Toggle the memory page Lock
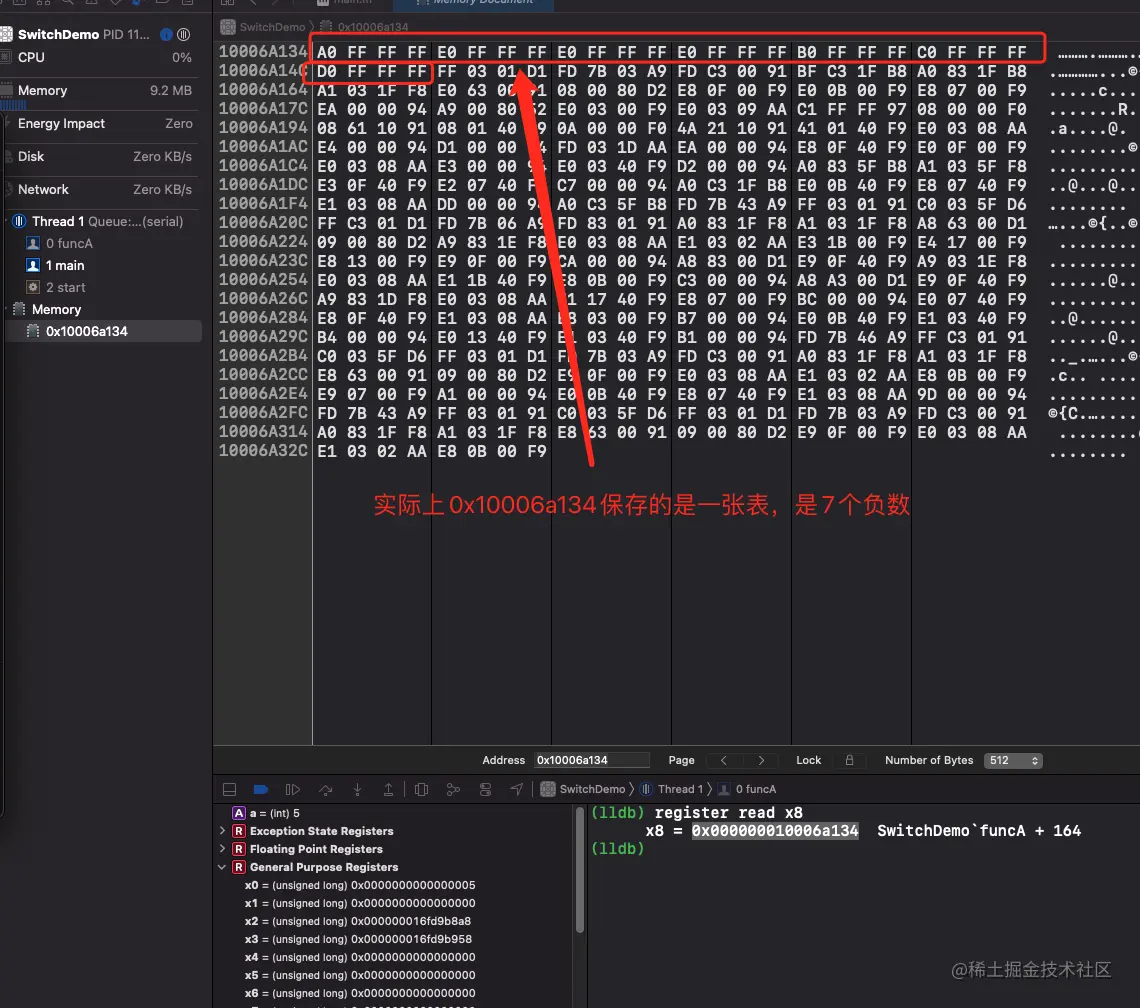 click(849, 760)
